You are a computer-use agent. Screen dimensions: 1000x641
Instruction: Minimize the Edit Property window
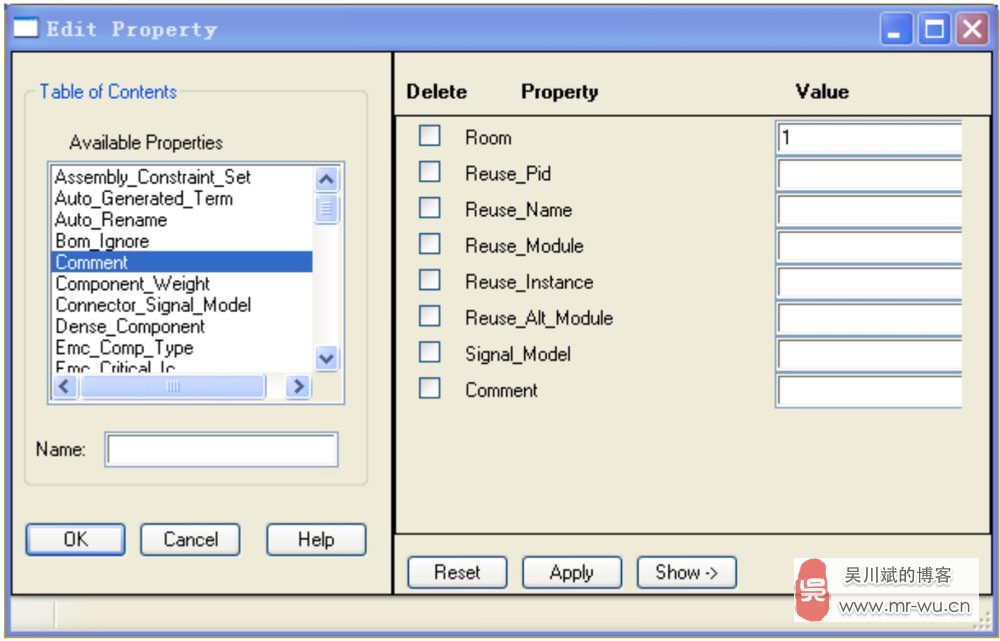[x=895, y=29]
